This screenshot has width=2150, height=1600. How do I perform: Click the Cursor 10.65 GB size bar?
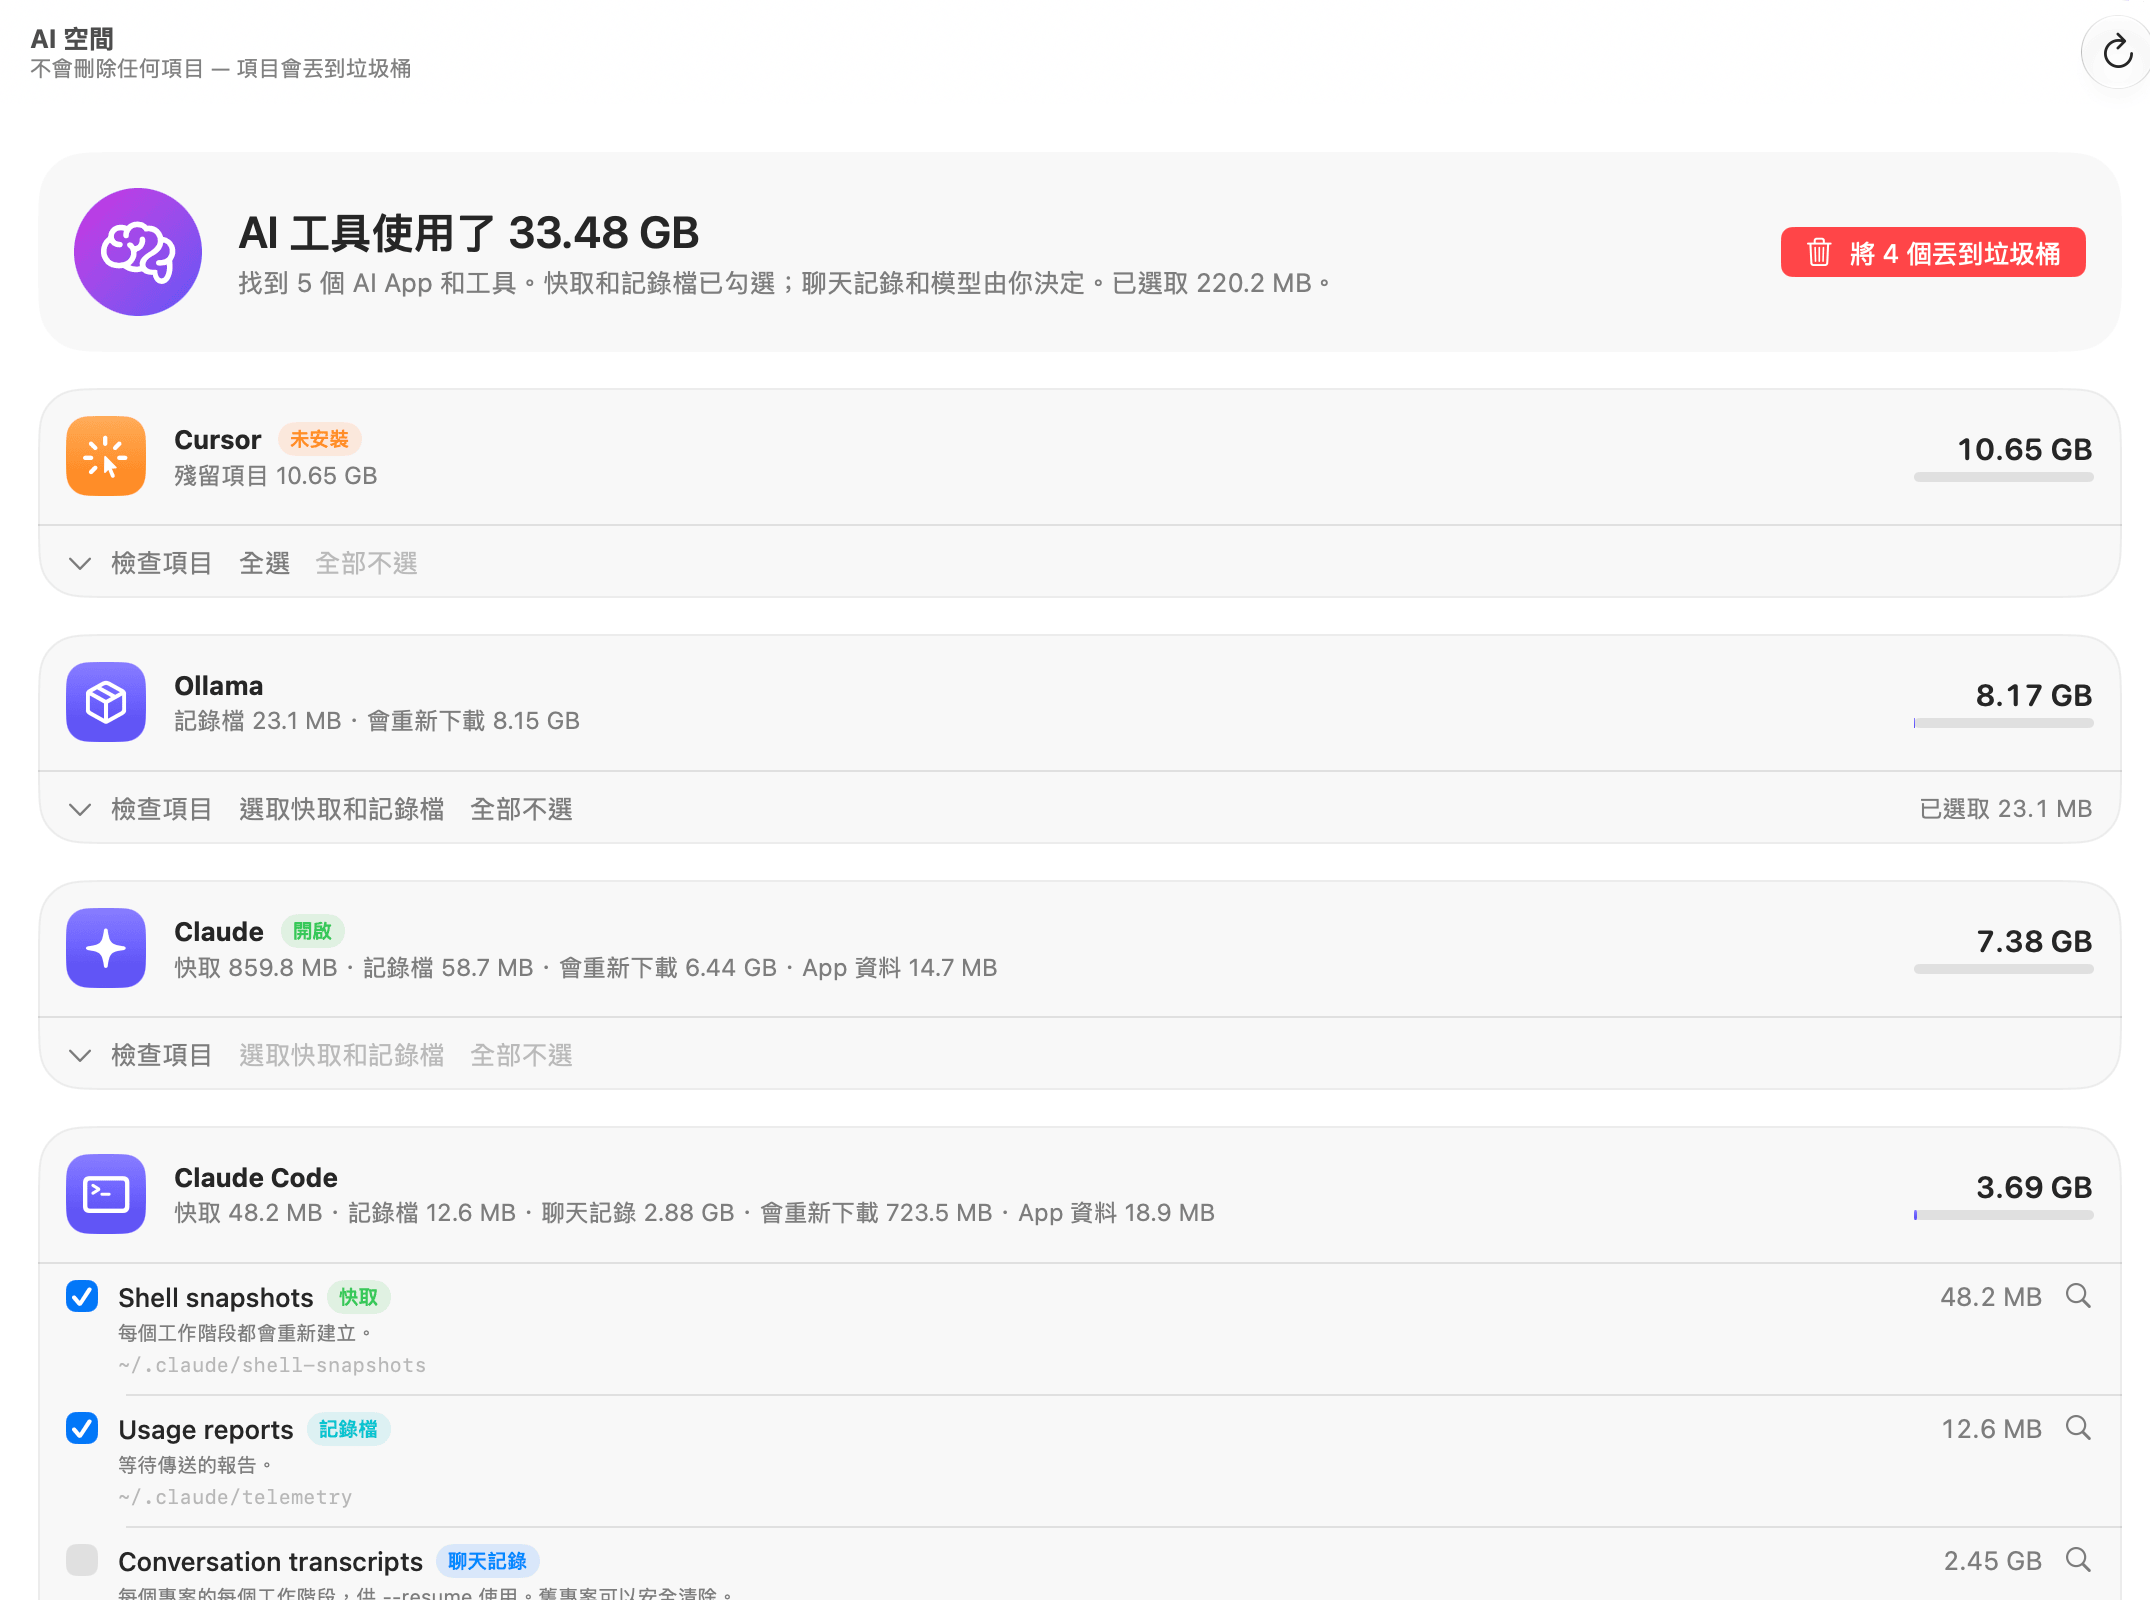2003,477
